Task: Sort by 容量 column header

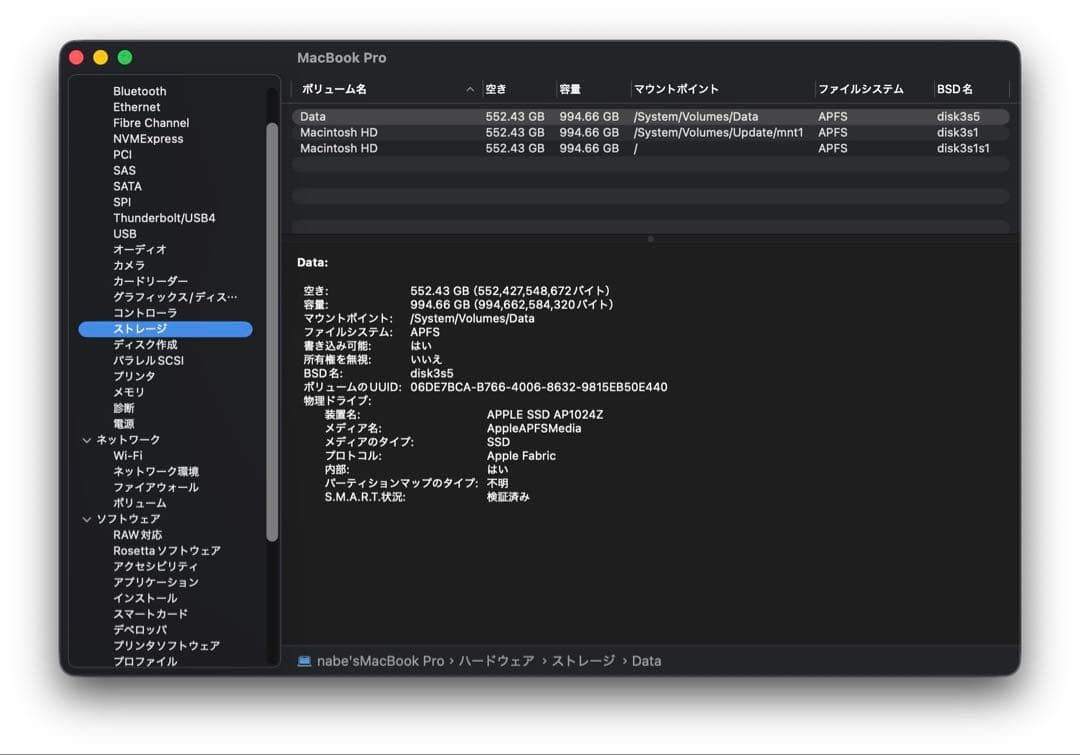Action: (x=592, y=89)
